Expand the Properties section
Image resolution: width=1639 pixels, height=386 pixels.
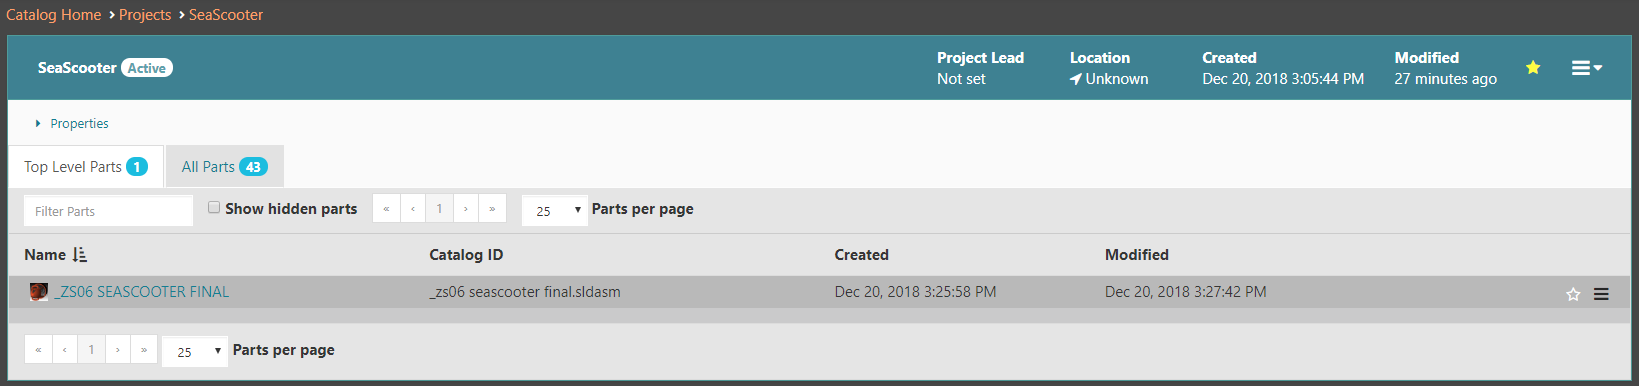(72, 124)
